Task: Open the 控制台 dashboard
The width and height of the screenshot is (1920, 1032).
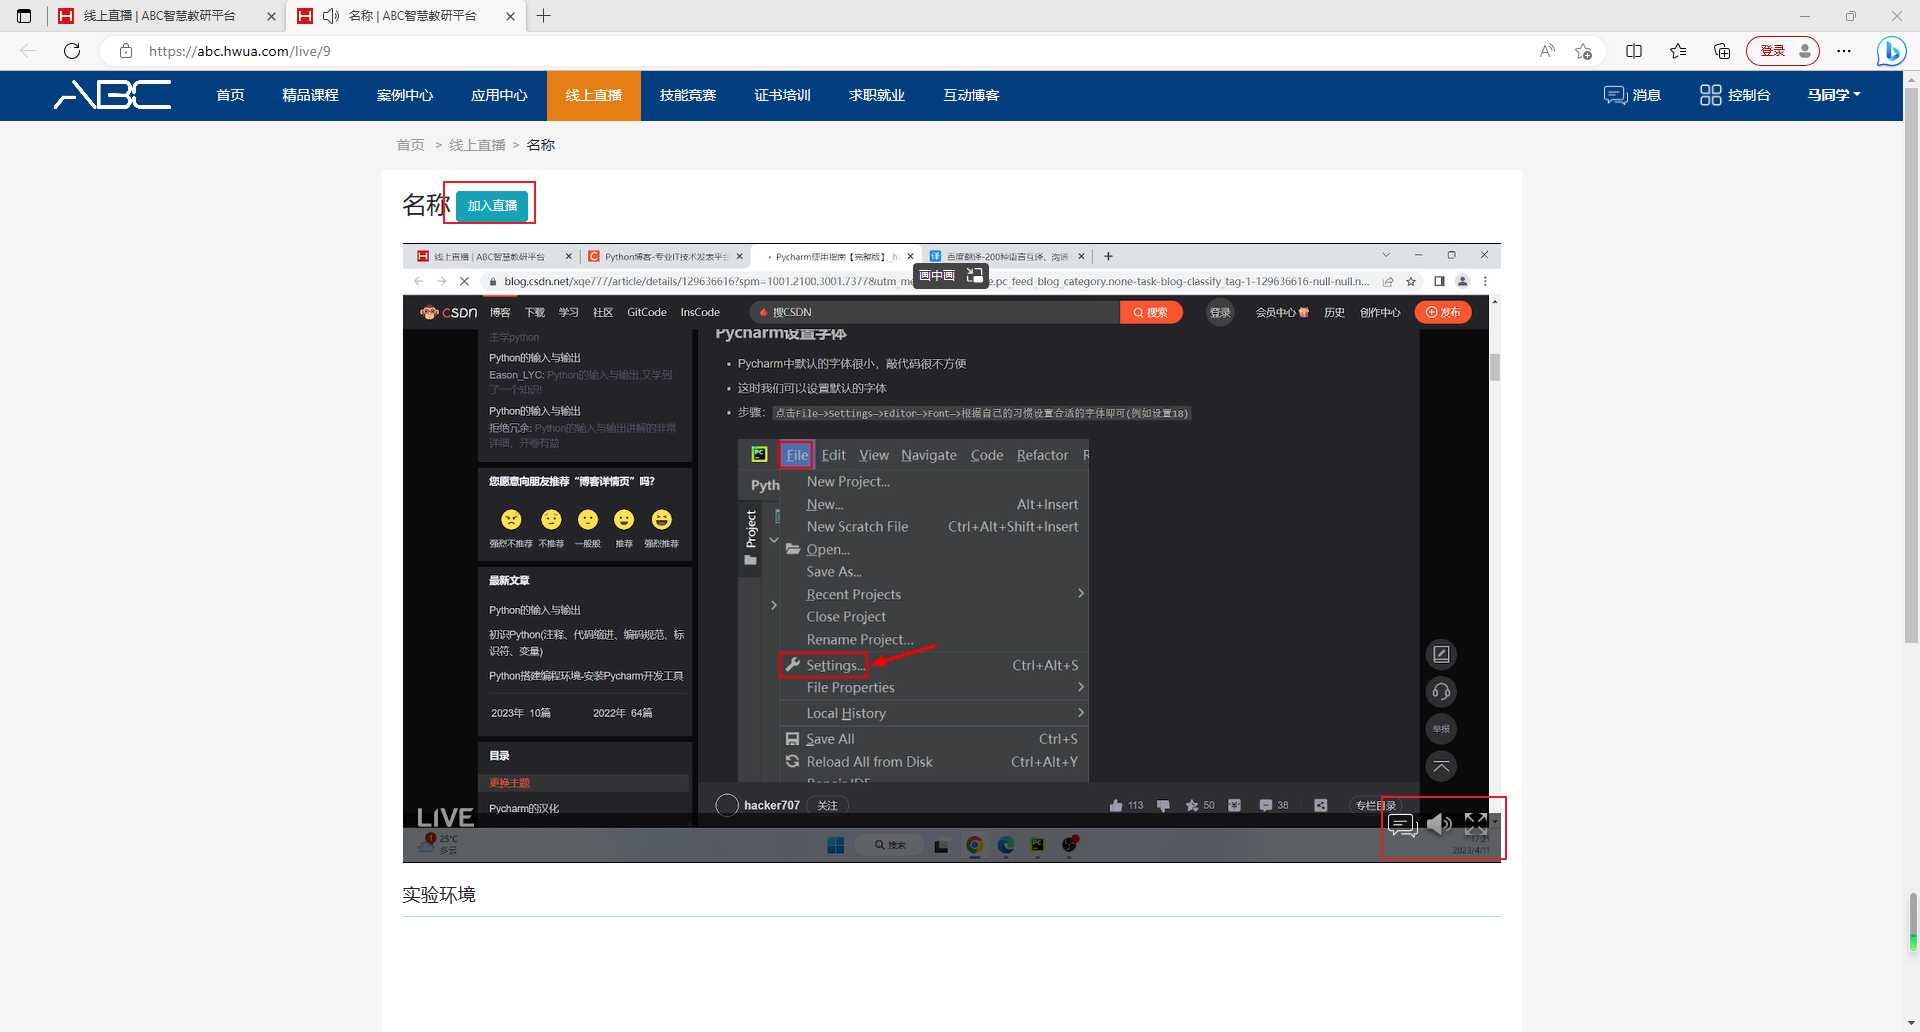Action: [1735, 95]
